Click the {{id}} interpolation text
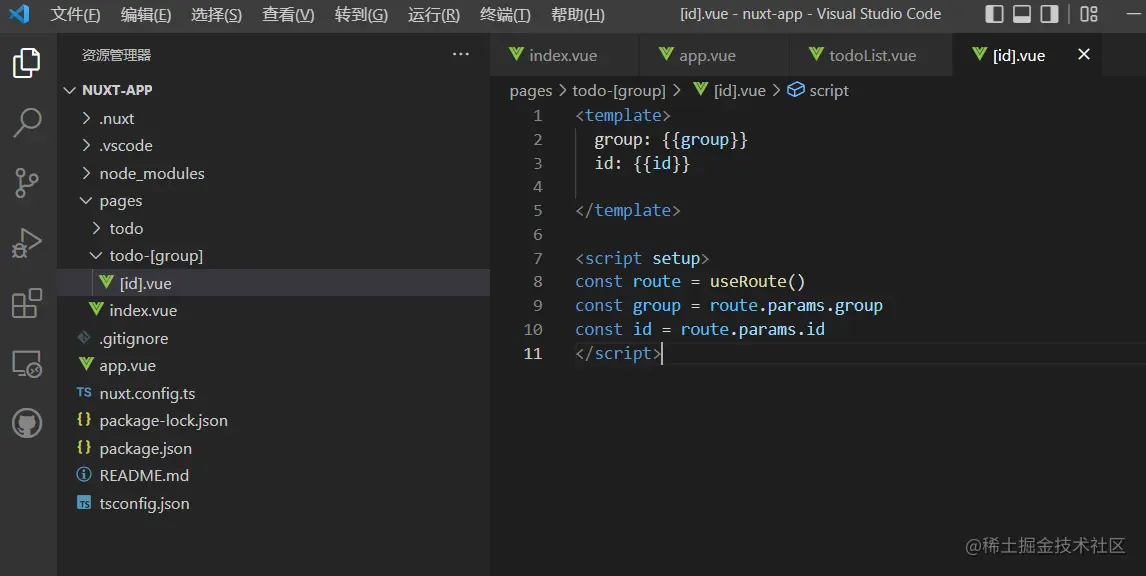This screenshot has width=1146, height=576. pyautogui.click(x=661, y=163)
